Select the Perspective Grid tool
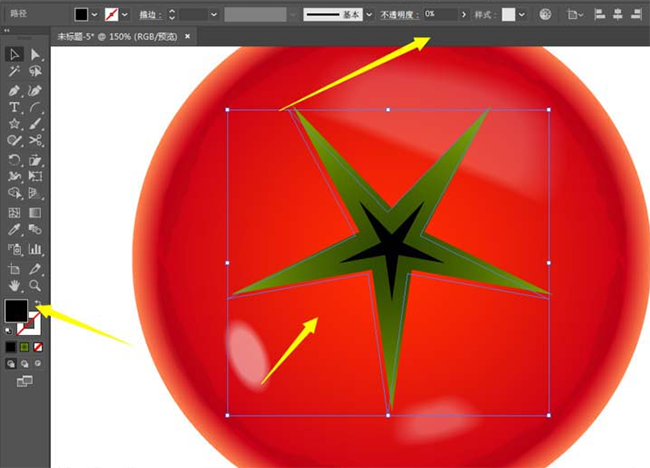 pyautogui.click(x=35, y=193)
